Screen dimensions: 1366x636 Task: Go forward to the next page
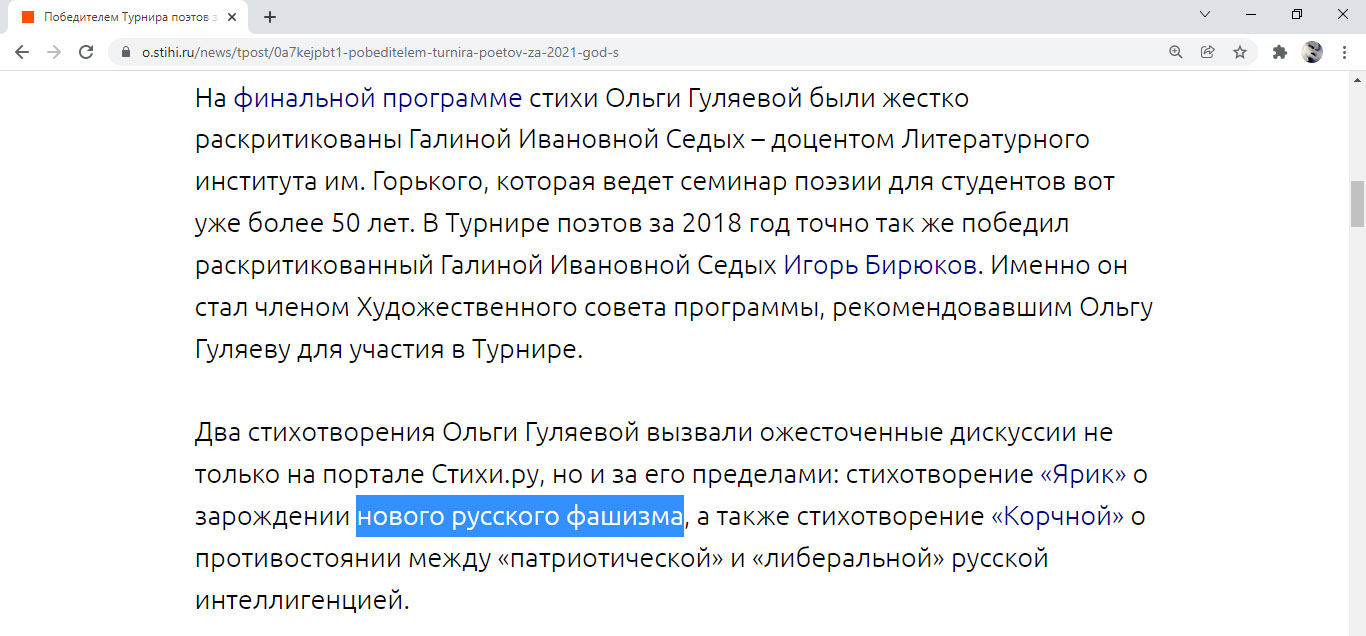click(x=54, y=52)
